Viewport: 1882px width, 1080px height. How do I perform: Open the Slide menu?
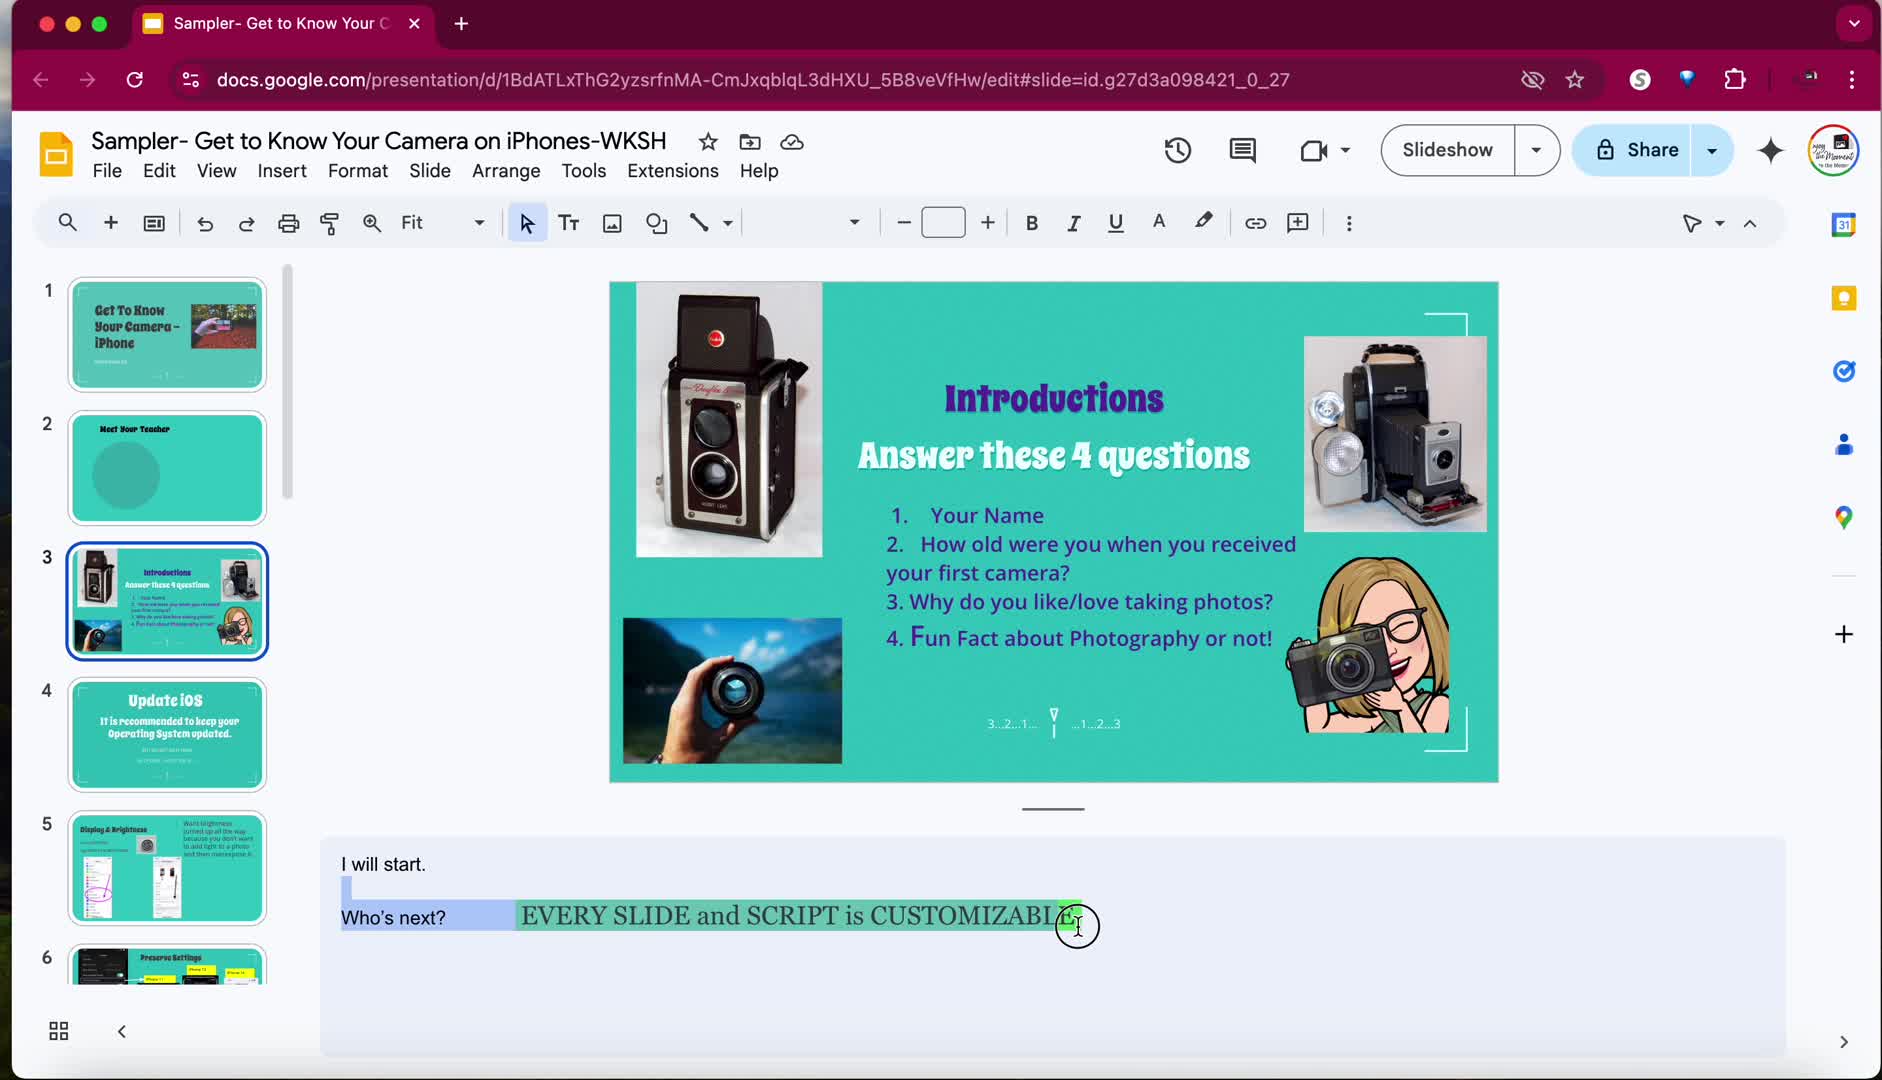pyautogui.click(x=430, y=171)
